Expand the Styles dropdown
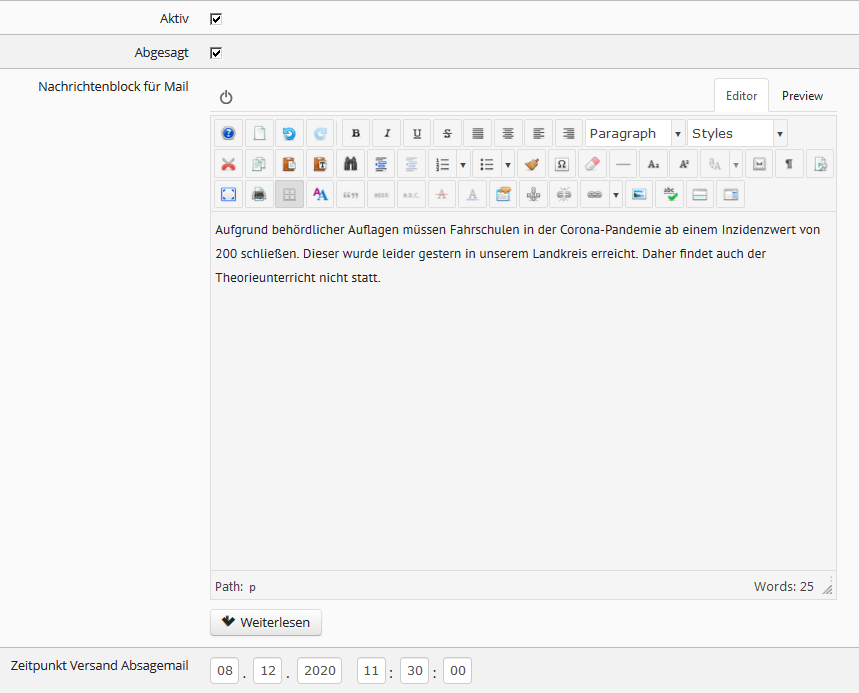This screenshot has height=693, width=859. click(x=779, y=134)
